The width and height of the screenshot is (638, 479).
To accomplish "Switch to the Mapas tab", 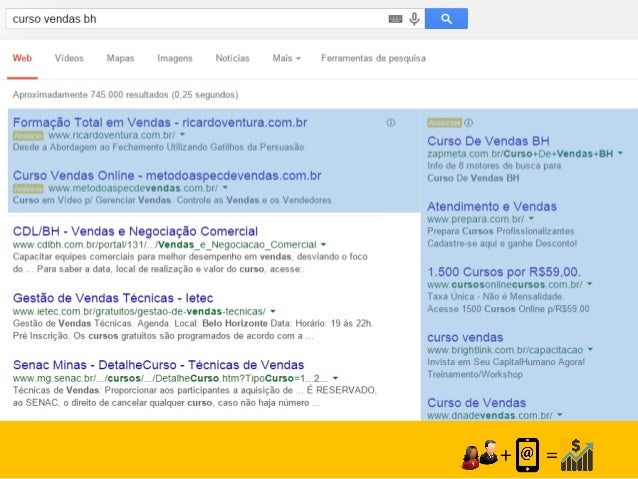I will [x=120, y=58].
